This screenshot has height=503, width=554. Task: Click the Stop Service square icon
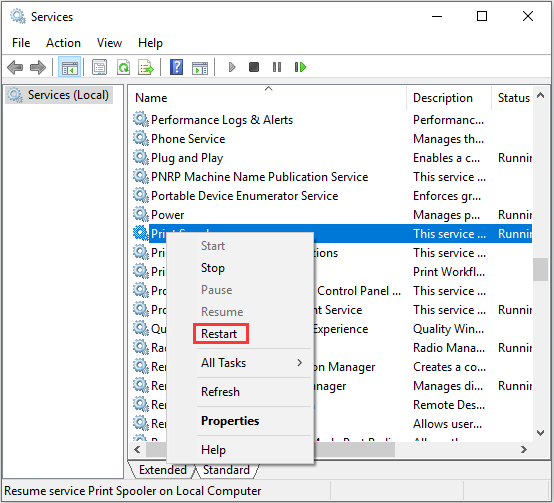pyautogui.click(x=254, y=67)
